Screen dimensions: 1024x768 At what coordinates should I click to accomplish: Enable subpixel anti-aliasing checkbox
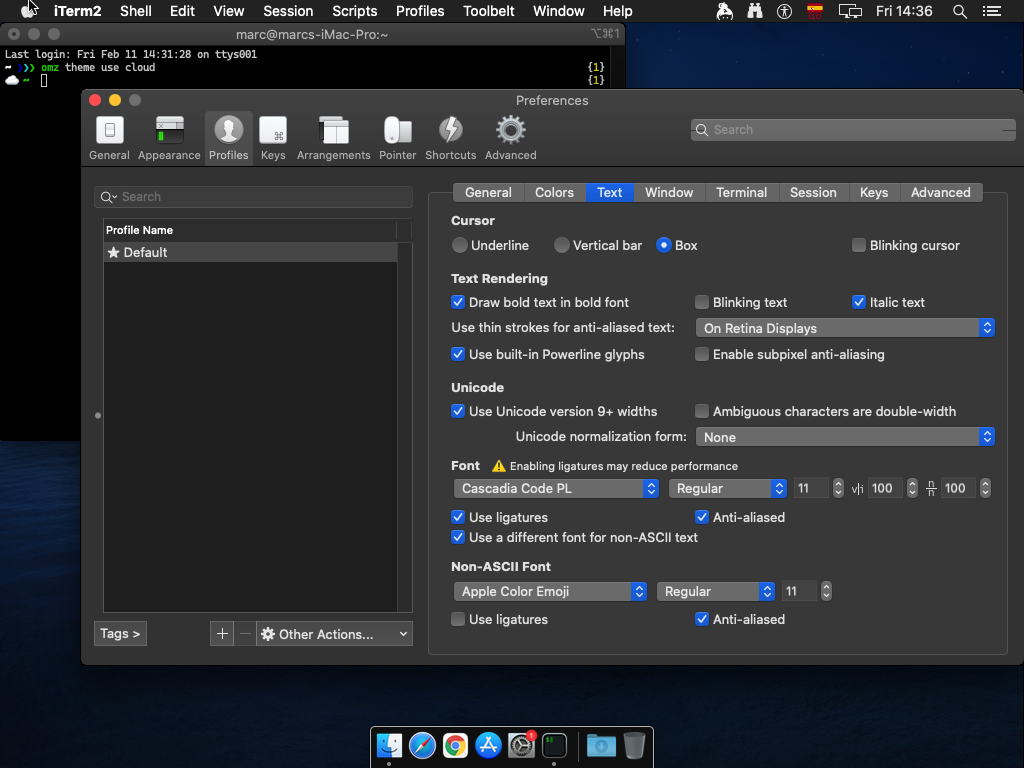pos(702,354)
